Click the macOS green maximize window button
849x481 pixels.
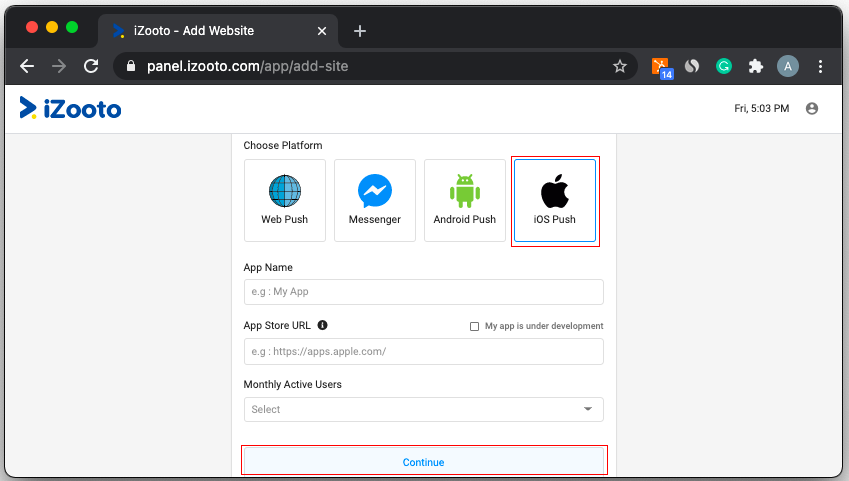(x=71, y=27)
